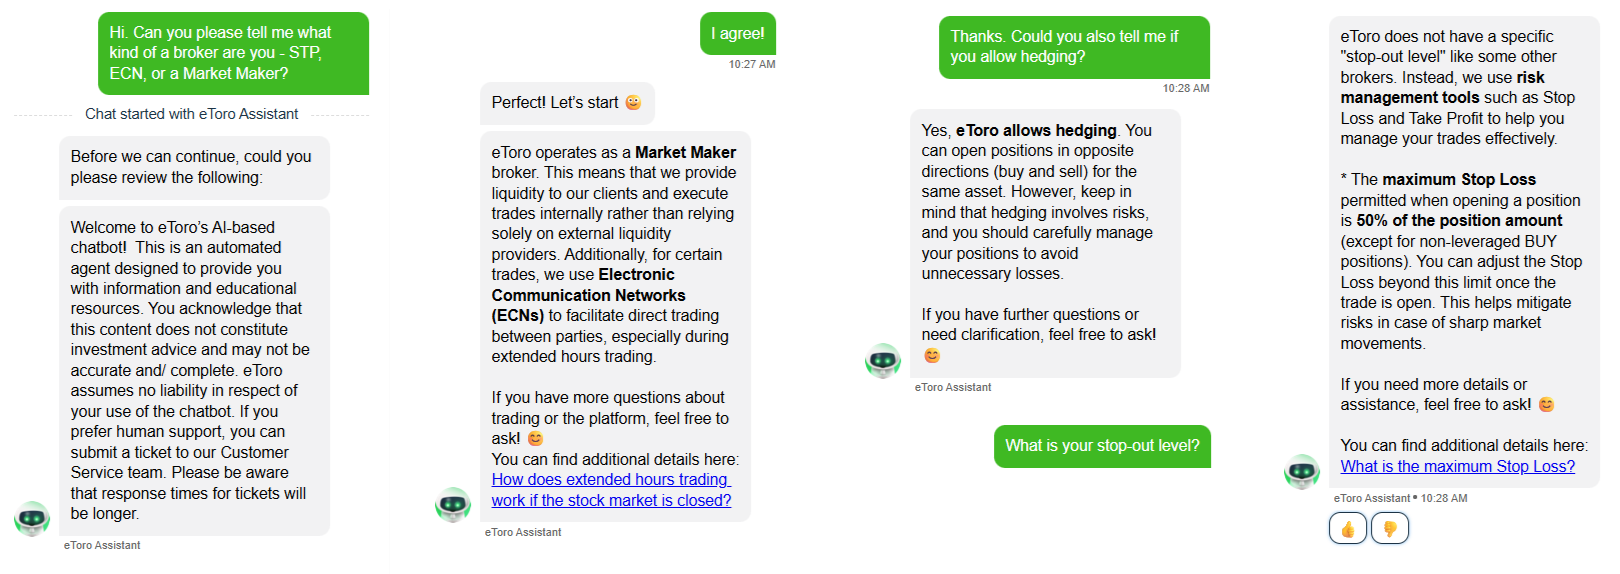This screenshot has height=574, width=1620.
Task: Click the thumbs up feedback button
Action: [1348, 528]
